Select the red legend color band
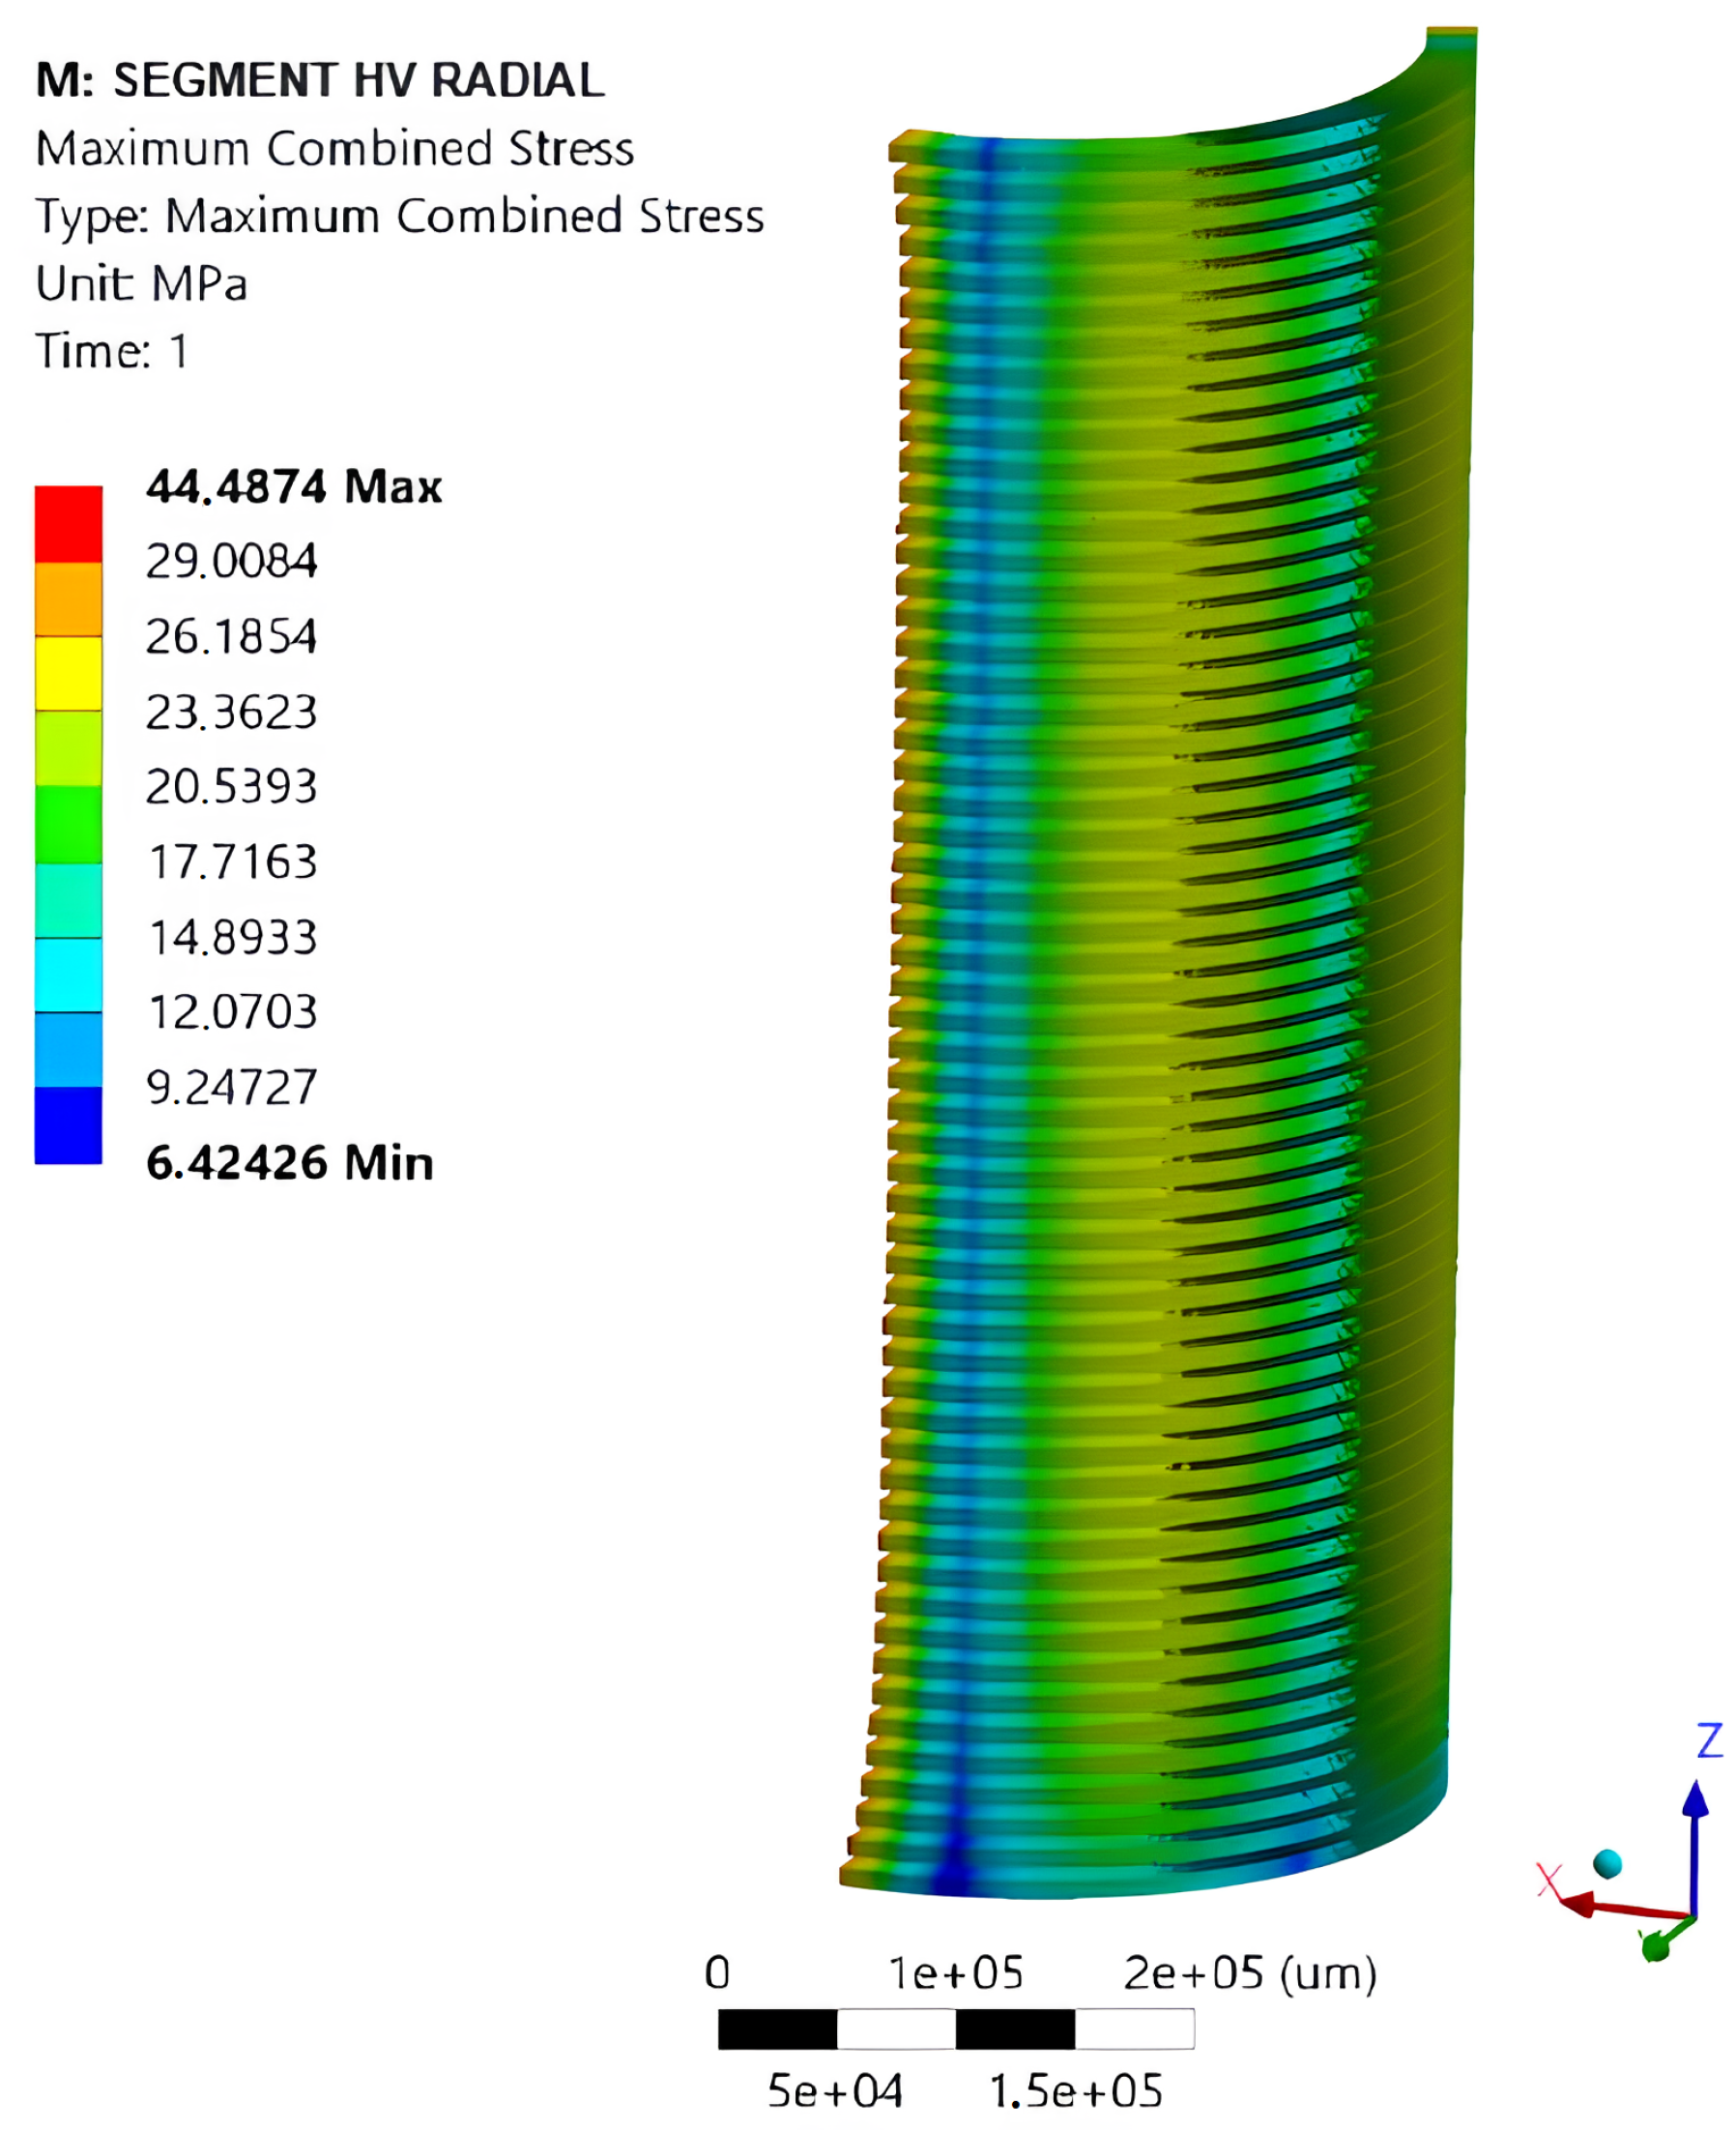 pyautogui.click(x=68, y=524)
